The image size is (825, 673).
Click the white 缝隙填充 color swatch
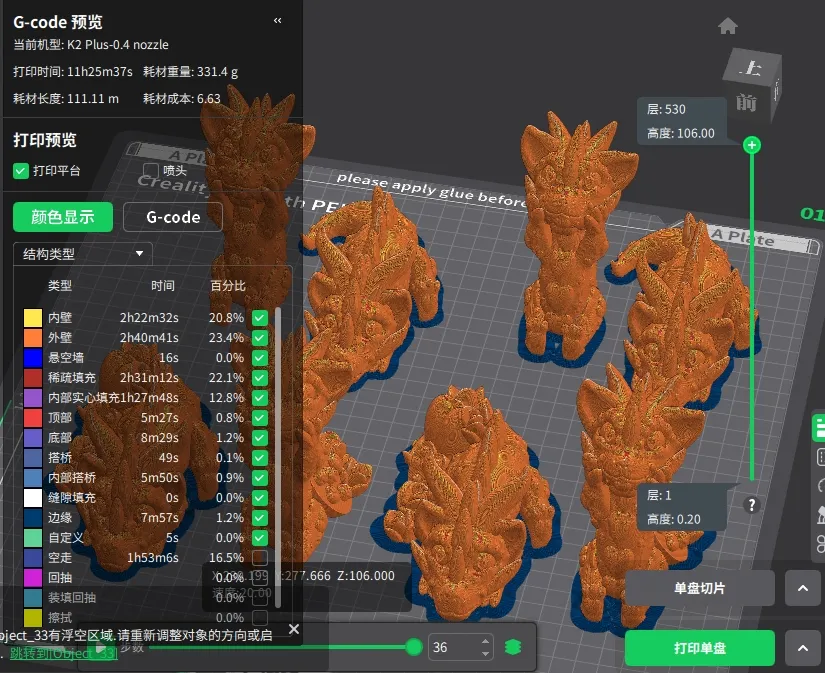[33, 498]
